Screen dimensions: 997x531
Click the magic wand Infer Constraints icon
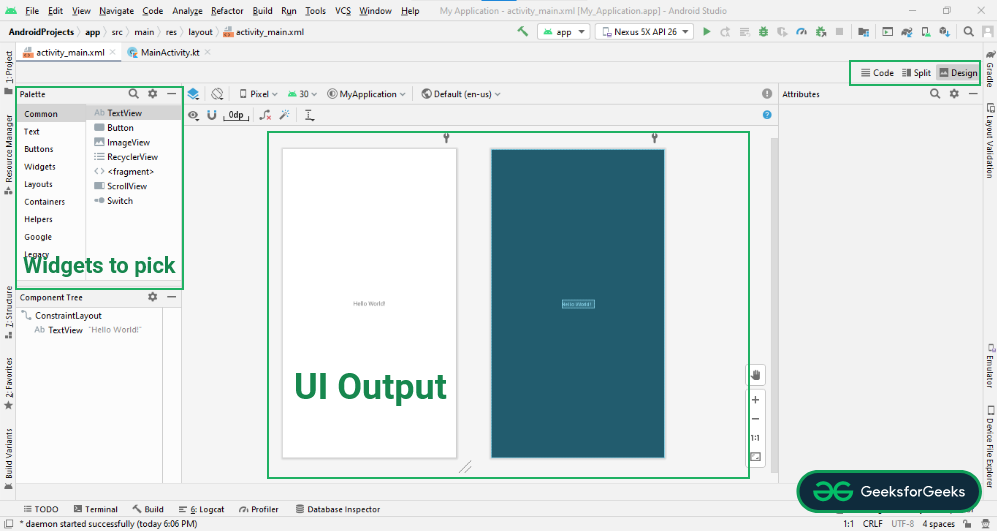point(285,115)
